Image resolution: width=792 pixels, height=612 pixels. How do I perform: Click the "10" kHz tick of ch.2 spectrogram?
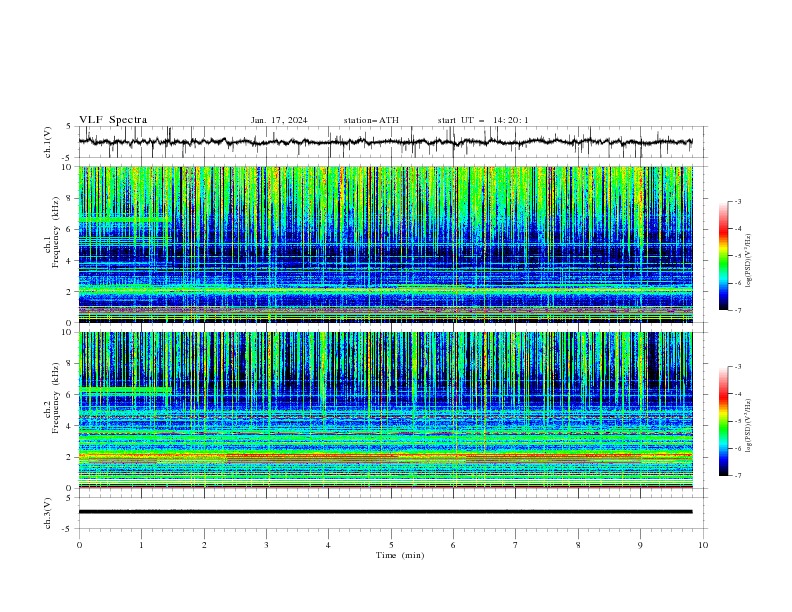point(68,332)
